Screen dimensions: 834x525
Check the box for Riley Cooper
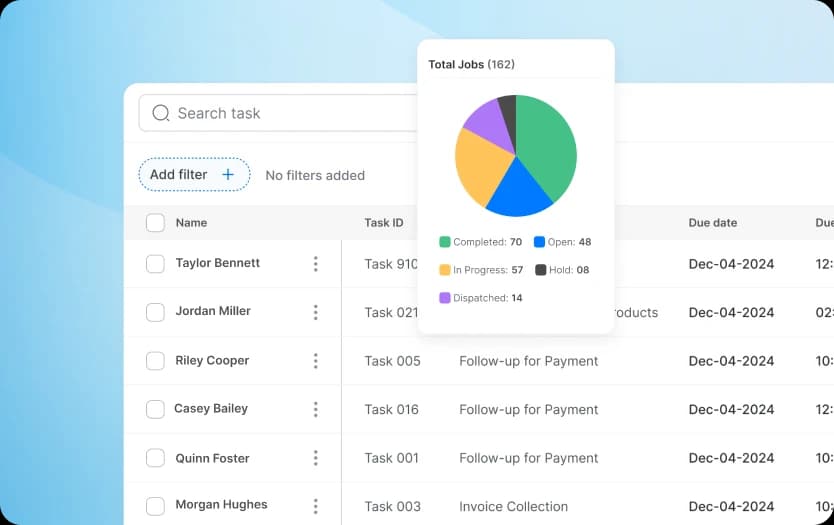click(155, 361)
